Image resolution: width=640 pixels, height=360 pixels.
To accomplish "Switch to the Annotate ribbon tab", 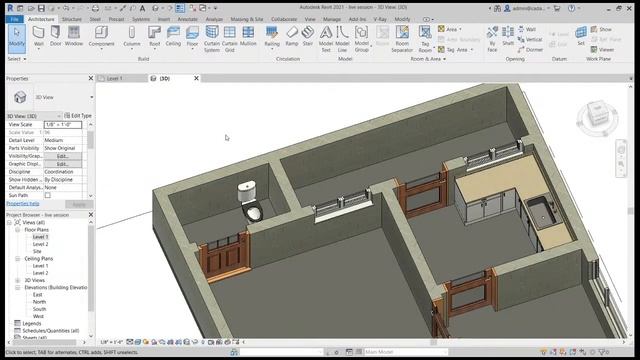I will pos(187,19).
